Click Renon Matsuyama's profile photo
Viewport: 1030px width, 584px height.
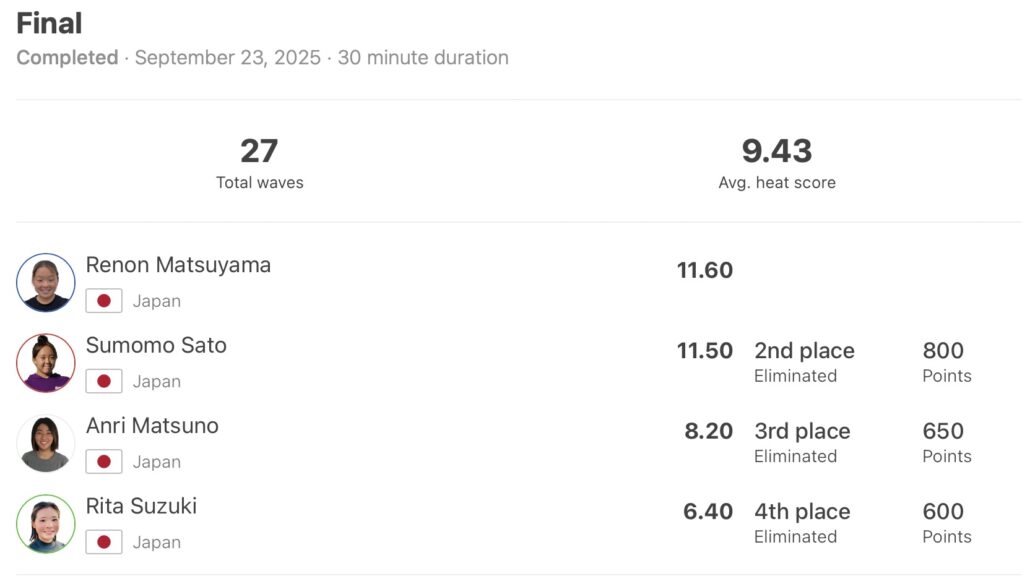tap(46, 283)
